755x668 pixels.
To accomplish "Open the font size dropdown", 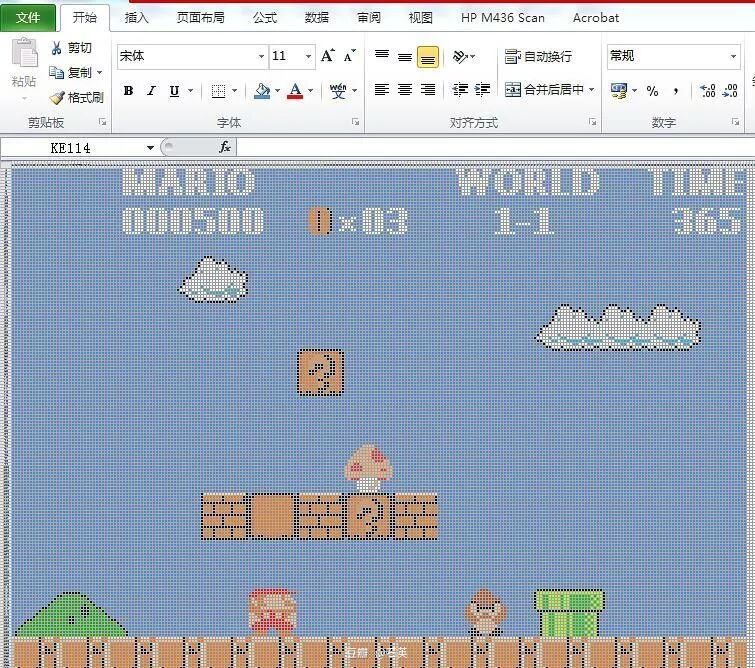I will point(308,56).
